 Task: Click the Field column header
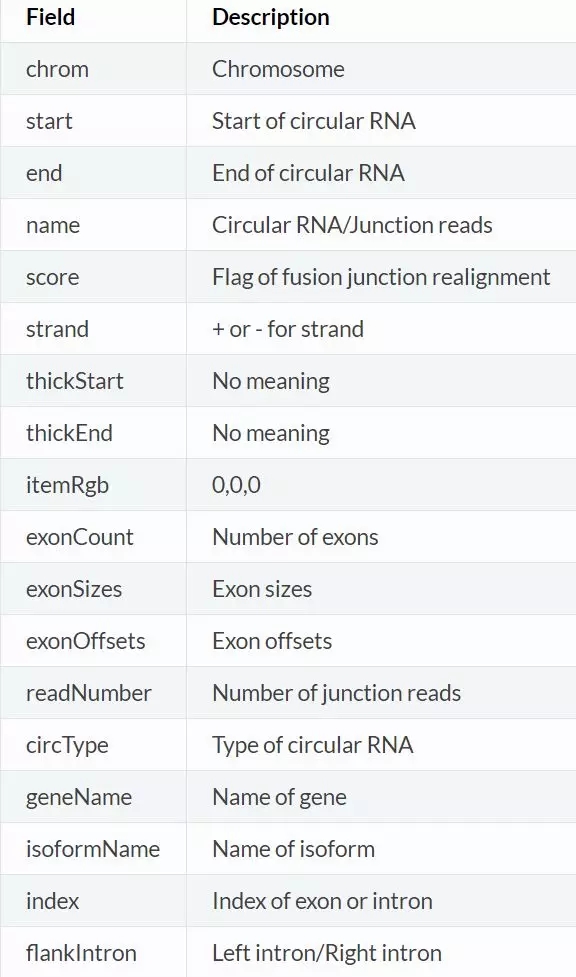(x=50, y=17)
